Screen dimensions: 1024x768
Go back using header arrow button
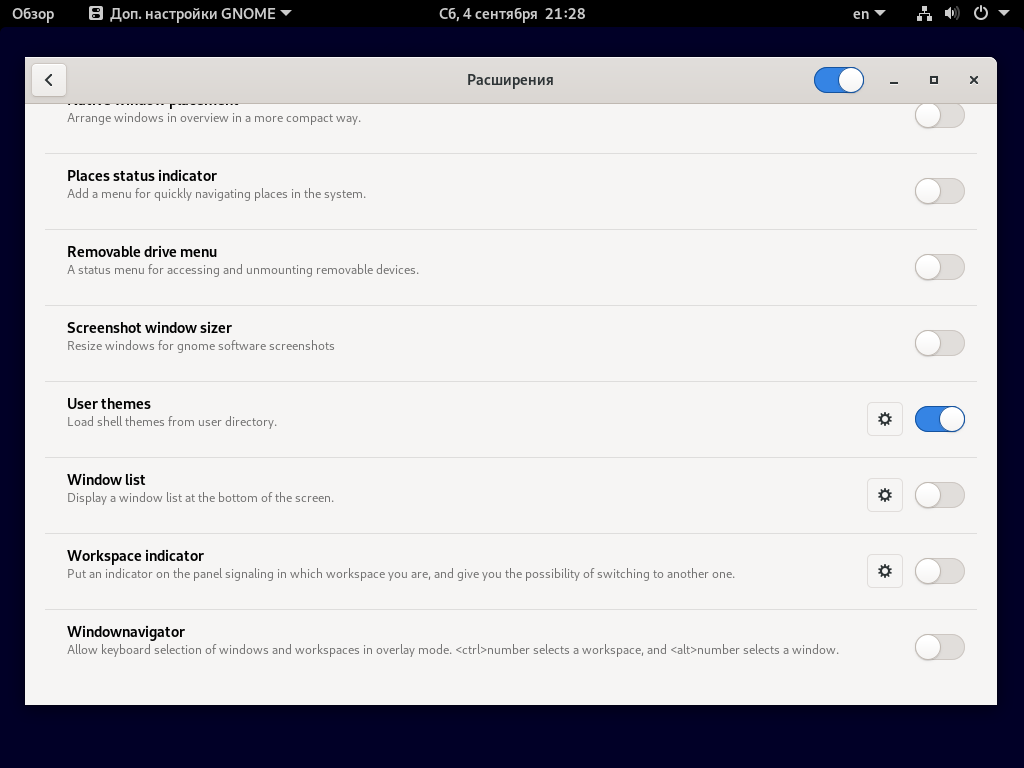pos(49,80)
